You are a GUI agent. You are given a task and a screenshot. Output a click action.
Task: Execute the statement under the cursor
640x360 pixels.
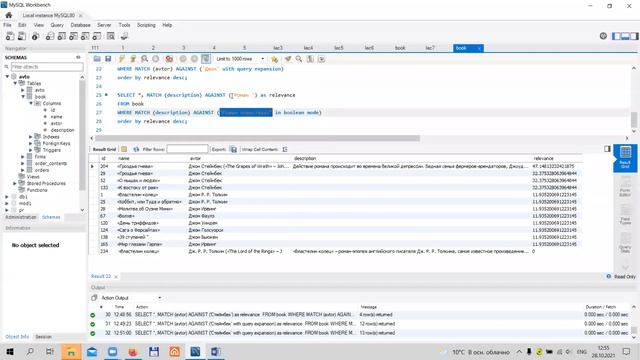pos(133,59)
